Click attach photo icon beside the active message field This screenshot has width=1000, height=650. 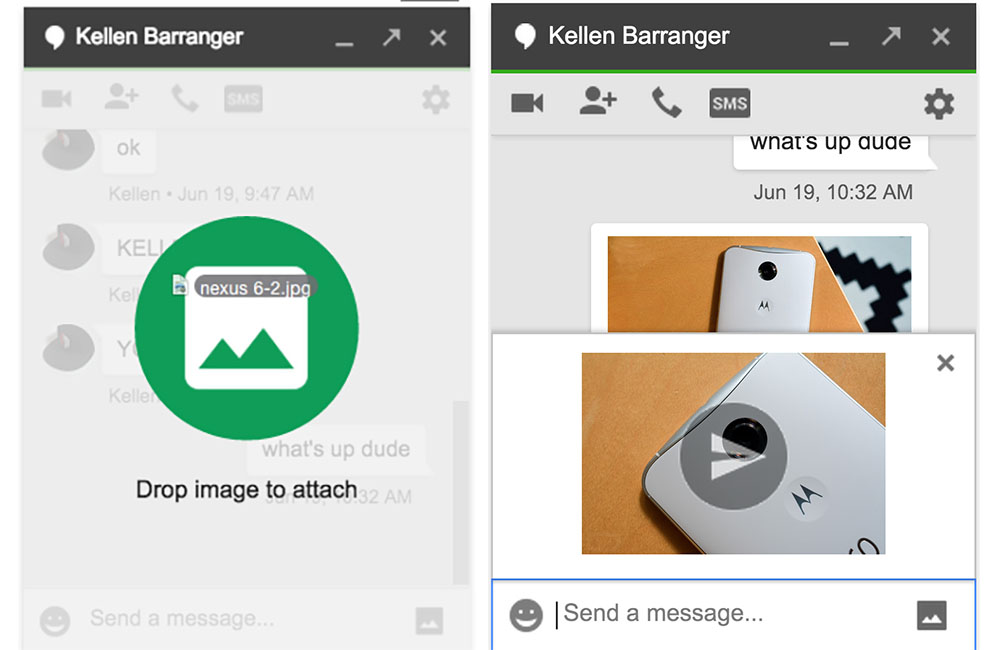(931, 615)
